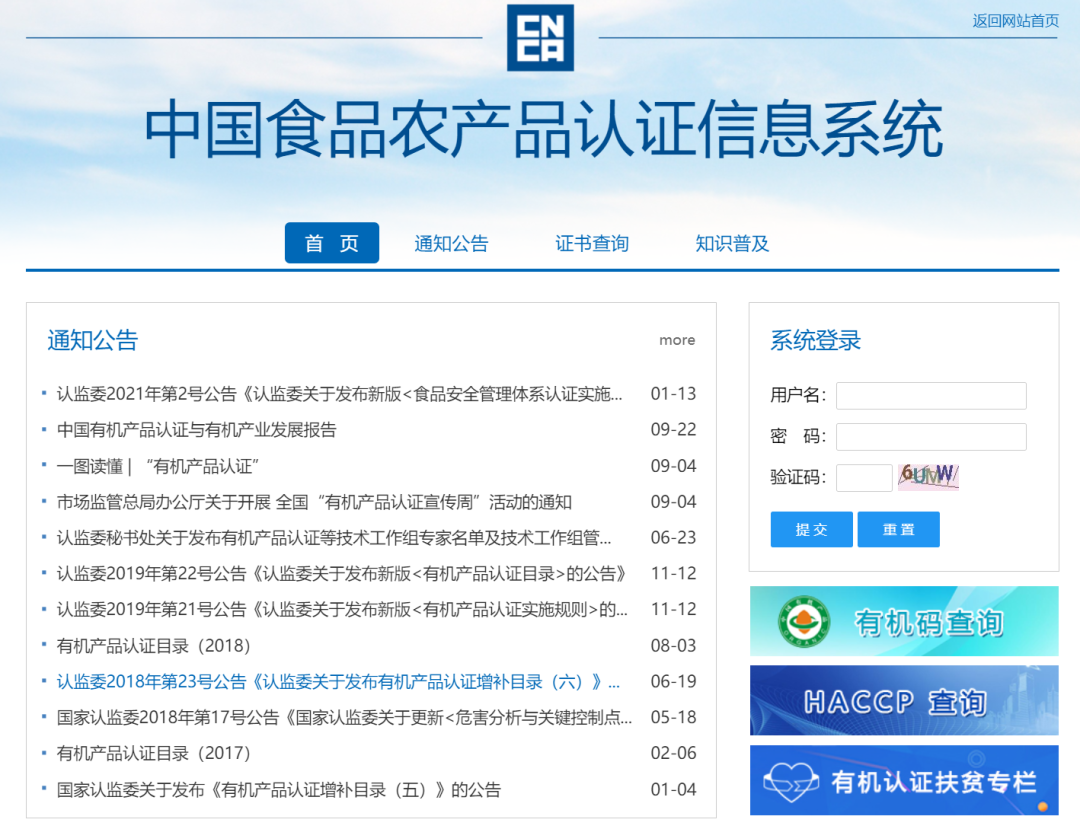Click the 系统登录 heading
1080x829 pixels.
pyautogui.click(x=816, y=340)
